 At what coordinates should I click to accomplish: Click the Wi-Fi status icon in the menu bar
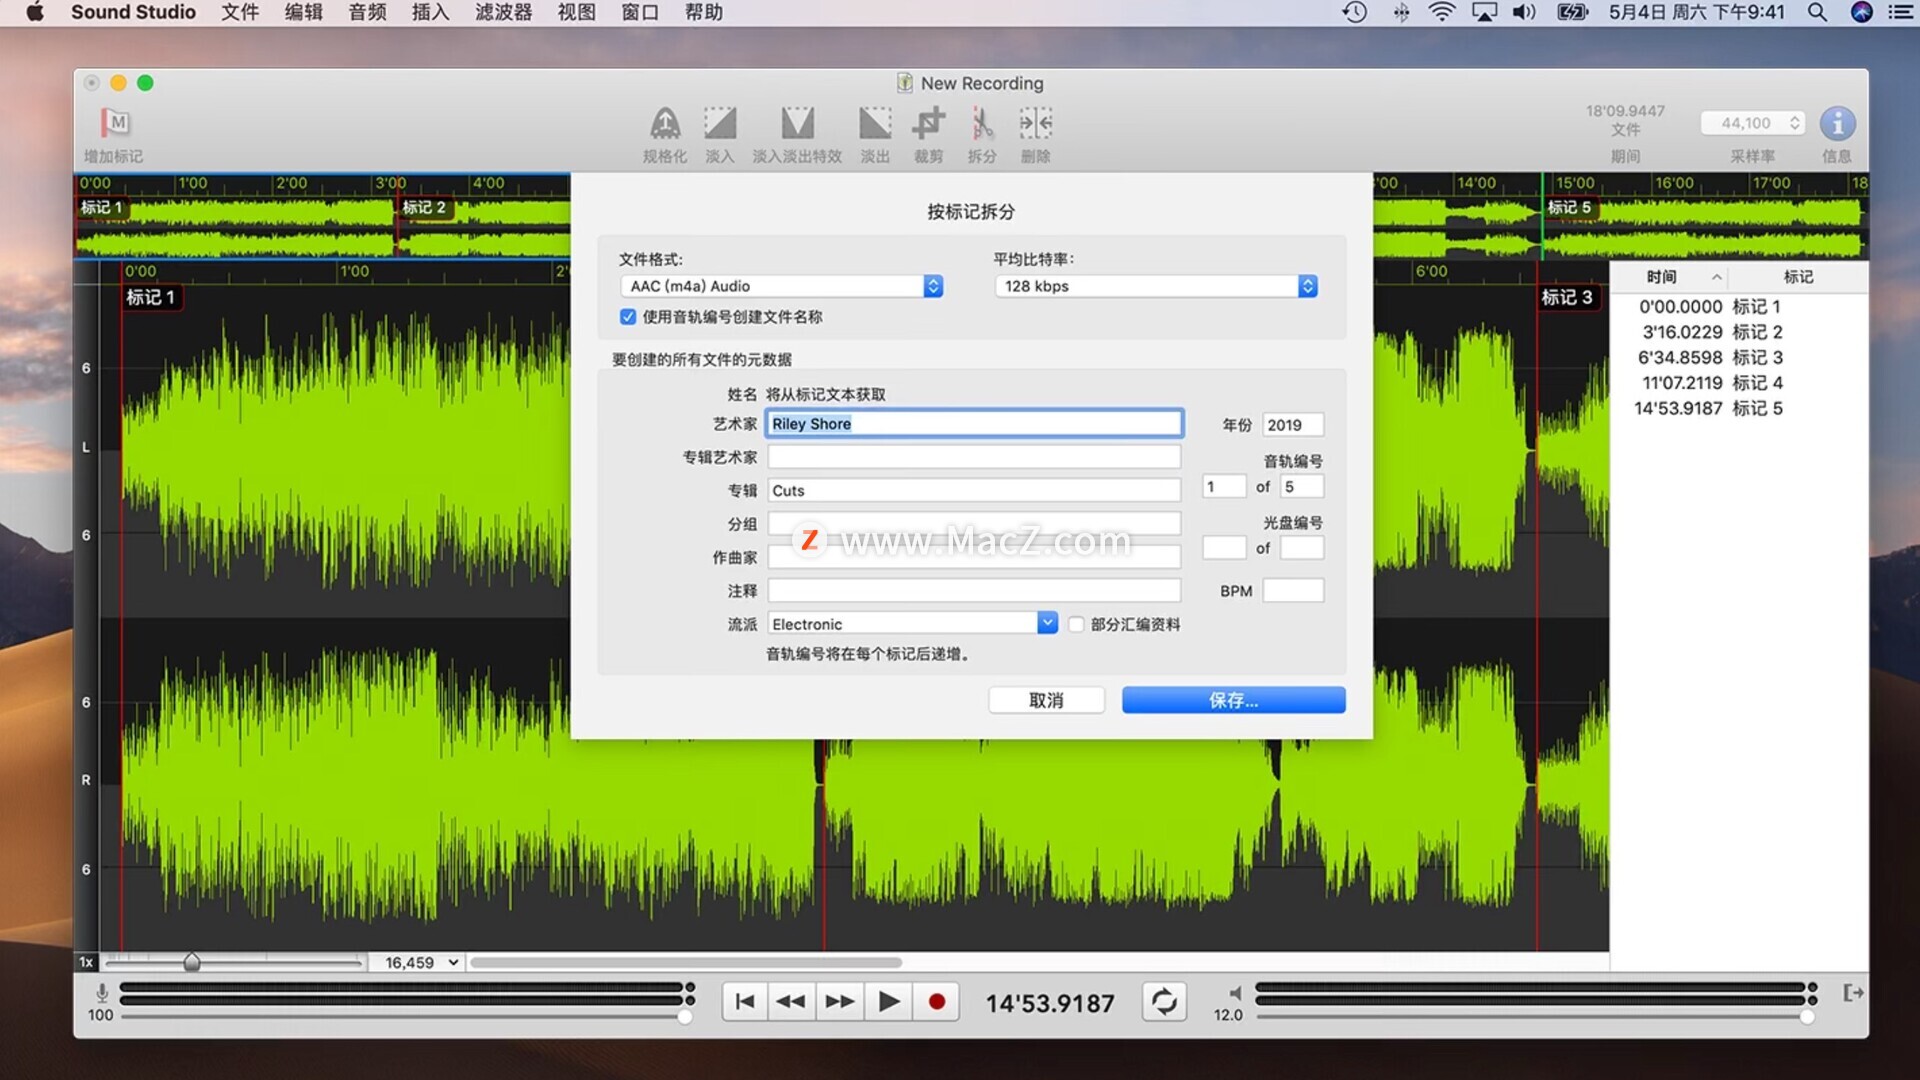1441,12
